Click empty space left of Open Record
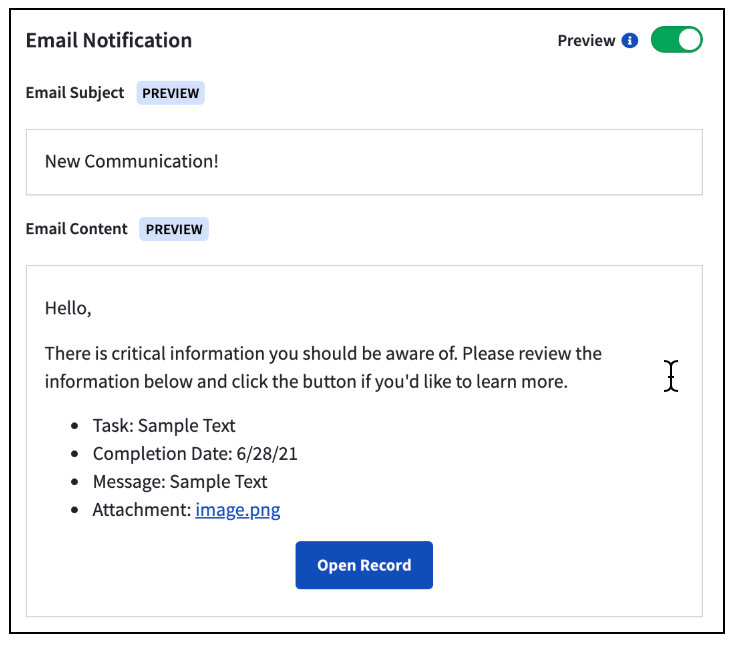The image size is (734, 646). coord(161,565)
